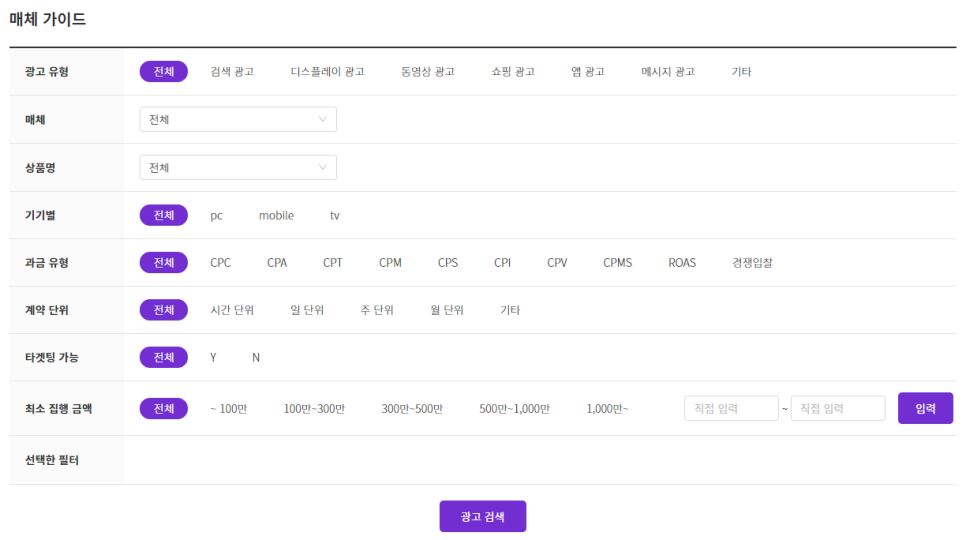Filter by 메시지 광고

point(668,71)
